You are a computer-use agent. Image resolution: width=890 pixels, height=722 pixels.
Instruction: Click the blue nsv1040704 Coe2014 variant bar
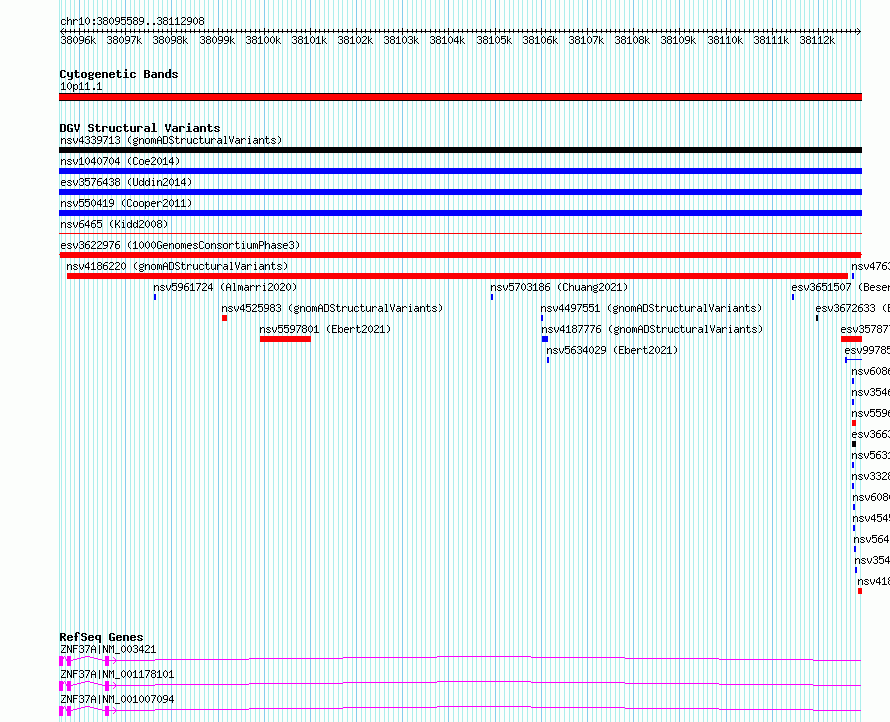(460, 171)
